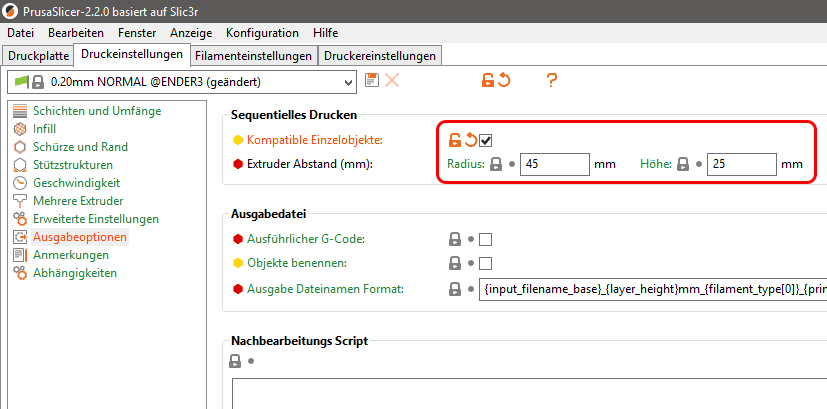Click the delete preset X icon
827x409 pixels.
[x=392, y=81]
